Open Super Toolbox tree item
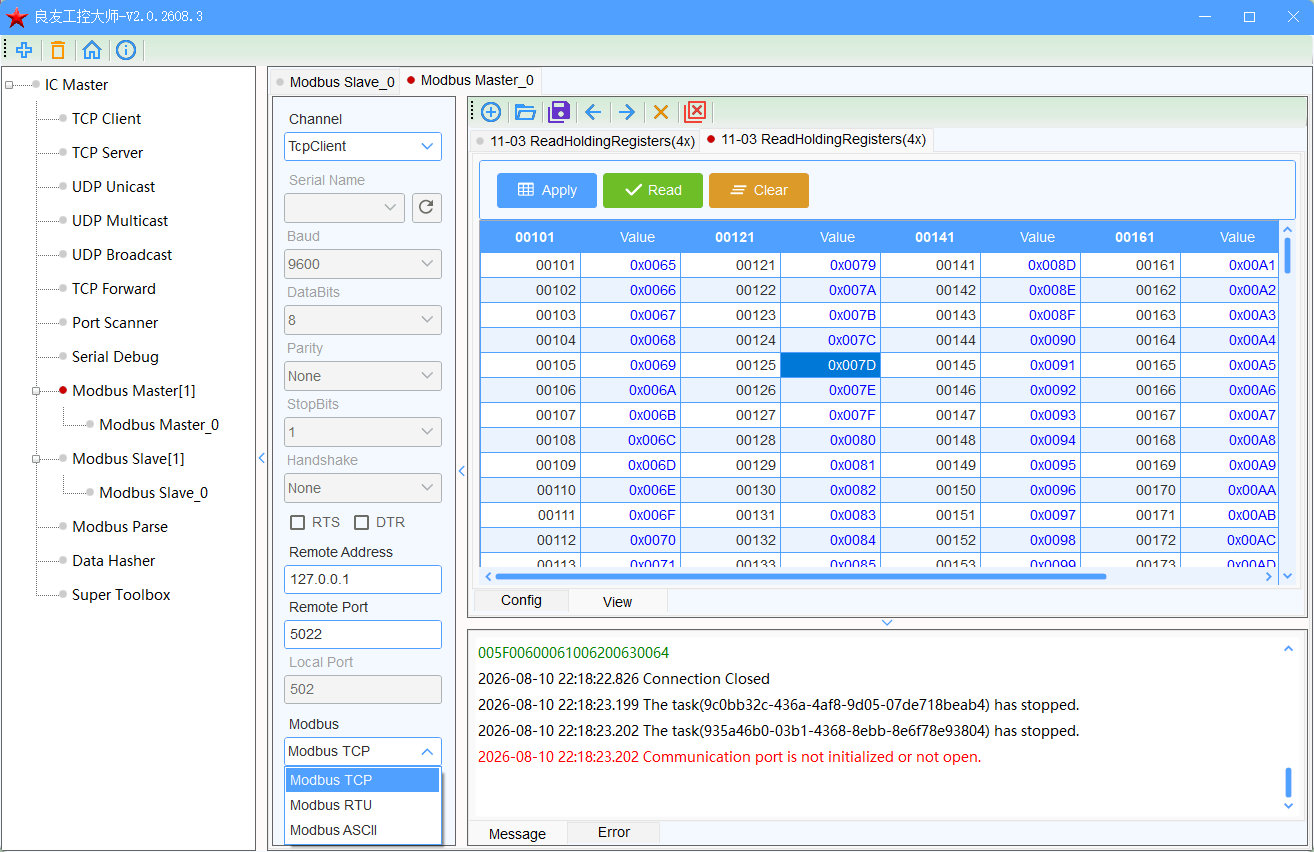Screen dimensions: 1314x852 121,595
